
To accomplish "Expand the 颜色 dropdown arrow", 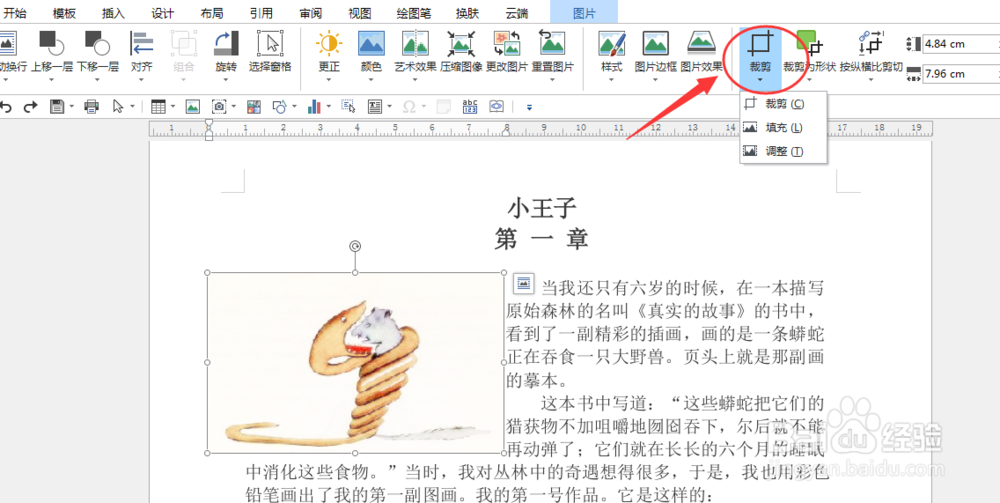I will pos(371,80).
